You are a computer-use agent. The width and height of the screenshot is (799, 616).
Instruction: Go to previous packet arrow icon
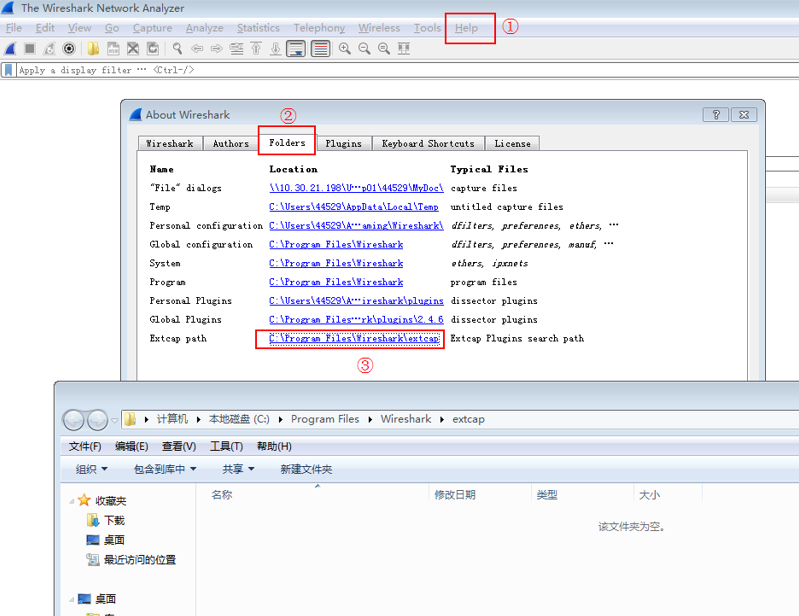[197, 49]
